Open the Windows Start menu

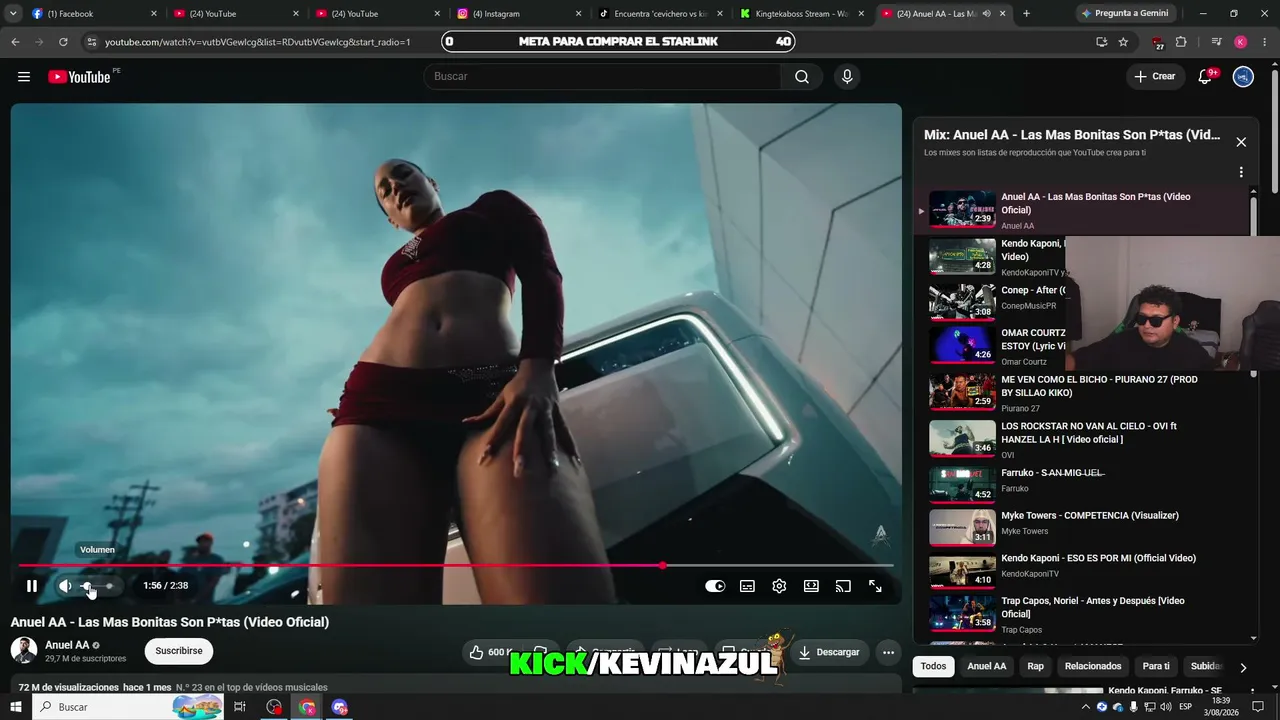click(x=15, y=707)
